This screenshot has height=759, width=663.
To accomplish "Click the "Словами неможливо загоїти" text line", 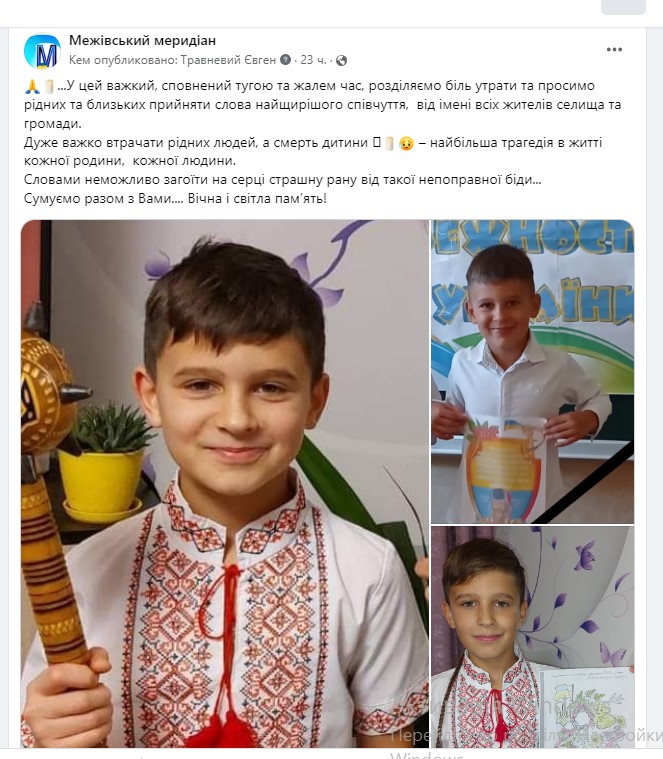I will point(283,180).
